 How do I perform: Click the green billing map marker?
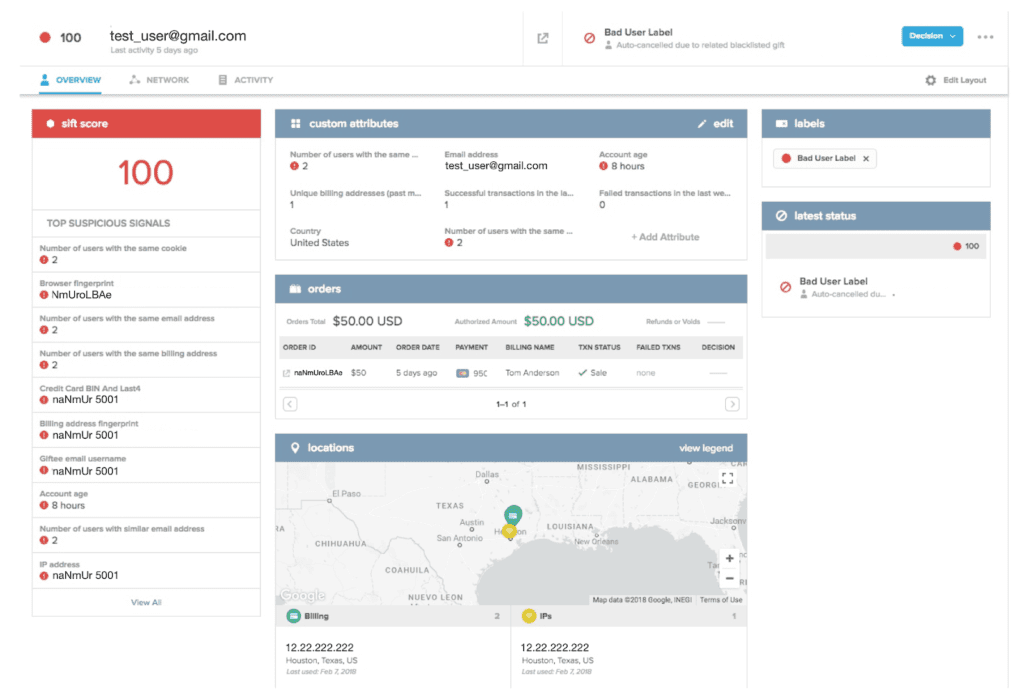(513, 515)
